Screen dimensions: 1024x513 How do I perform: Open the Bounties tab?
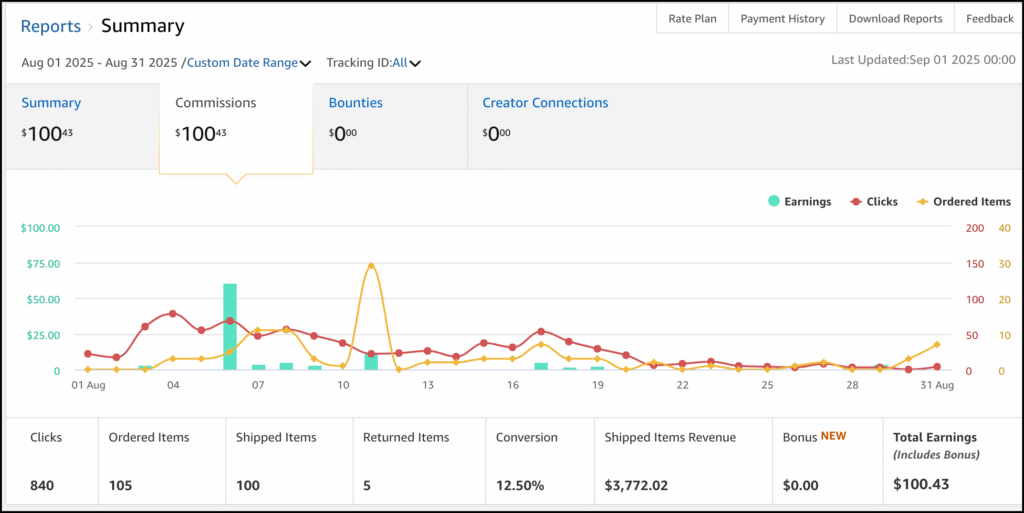pyautogui.click(x=355, y=103)
